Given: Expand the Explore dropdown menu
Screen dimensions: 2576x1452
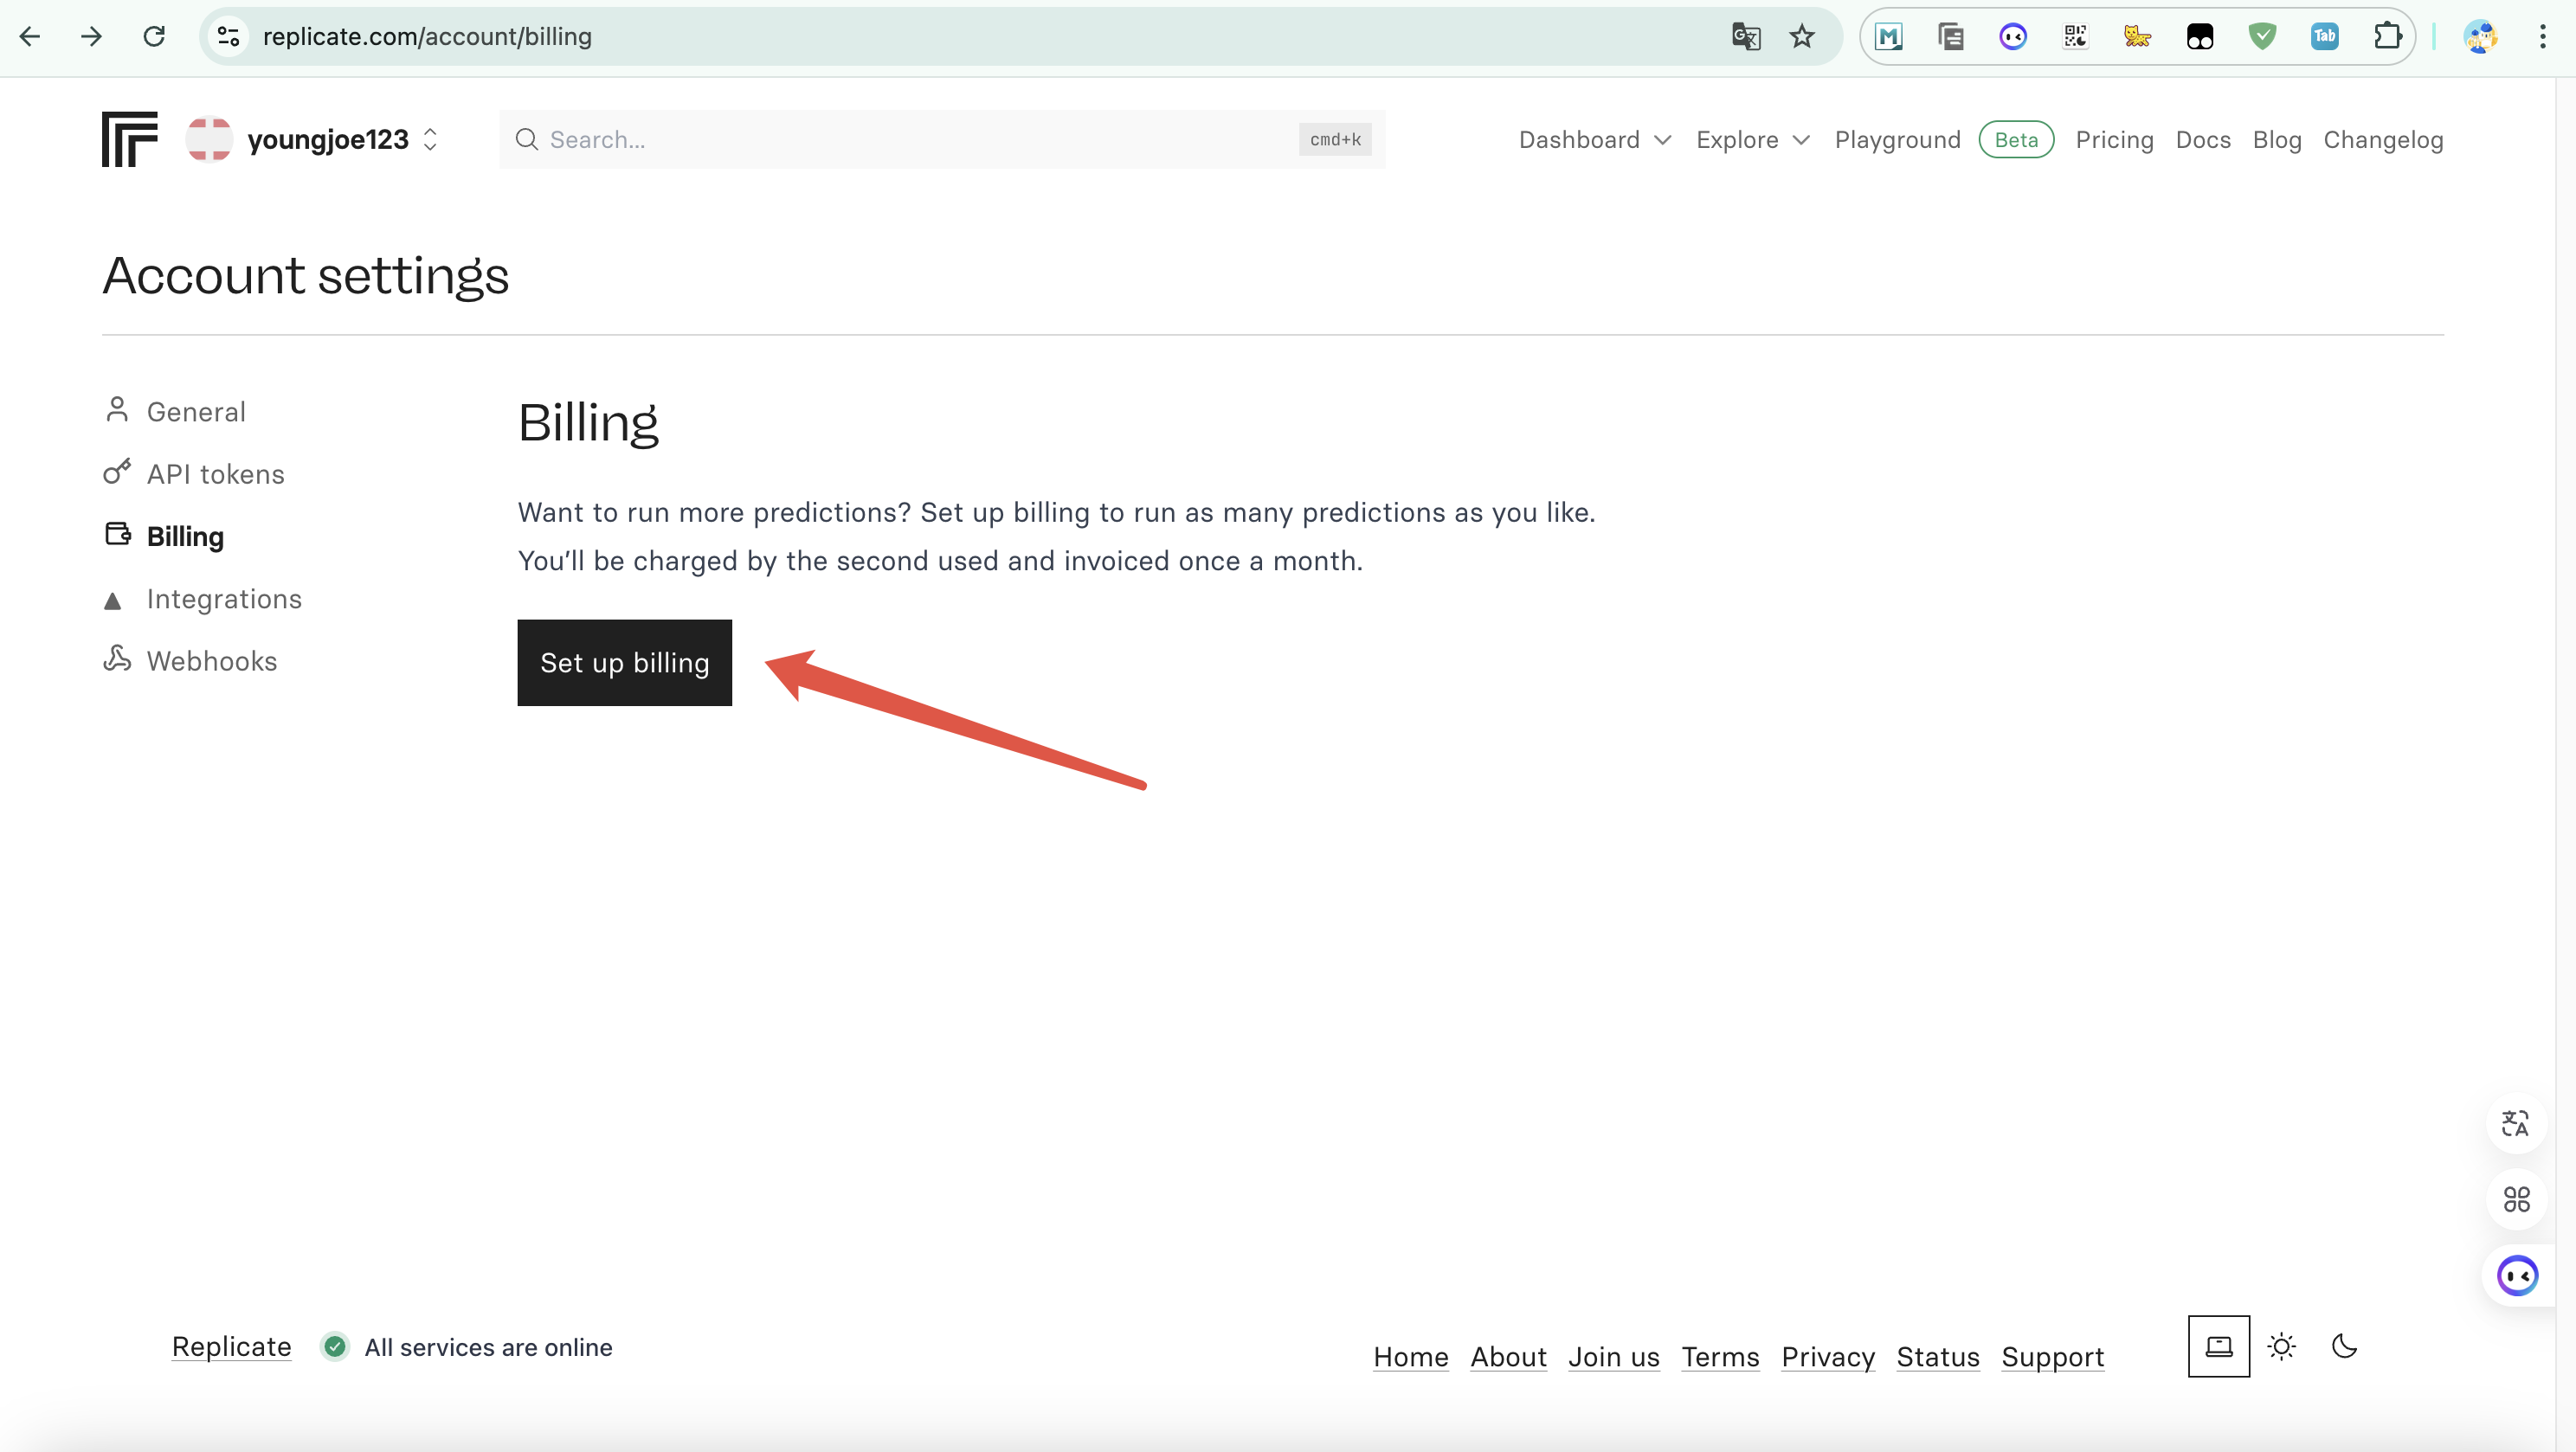Looking at the screenshot, I should coord(1752,140).
